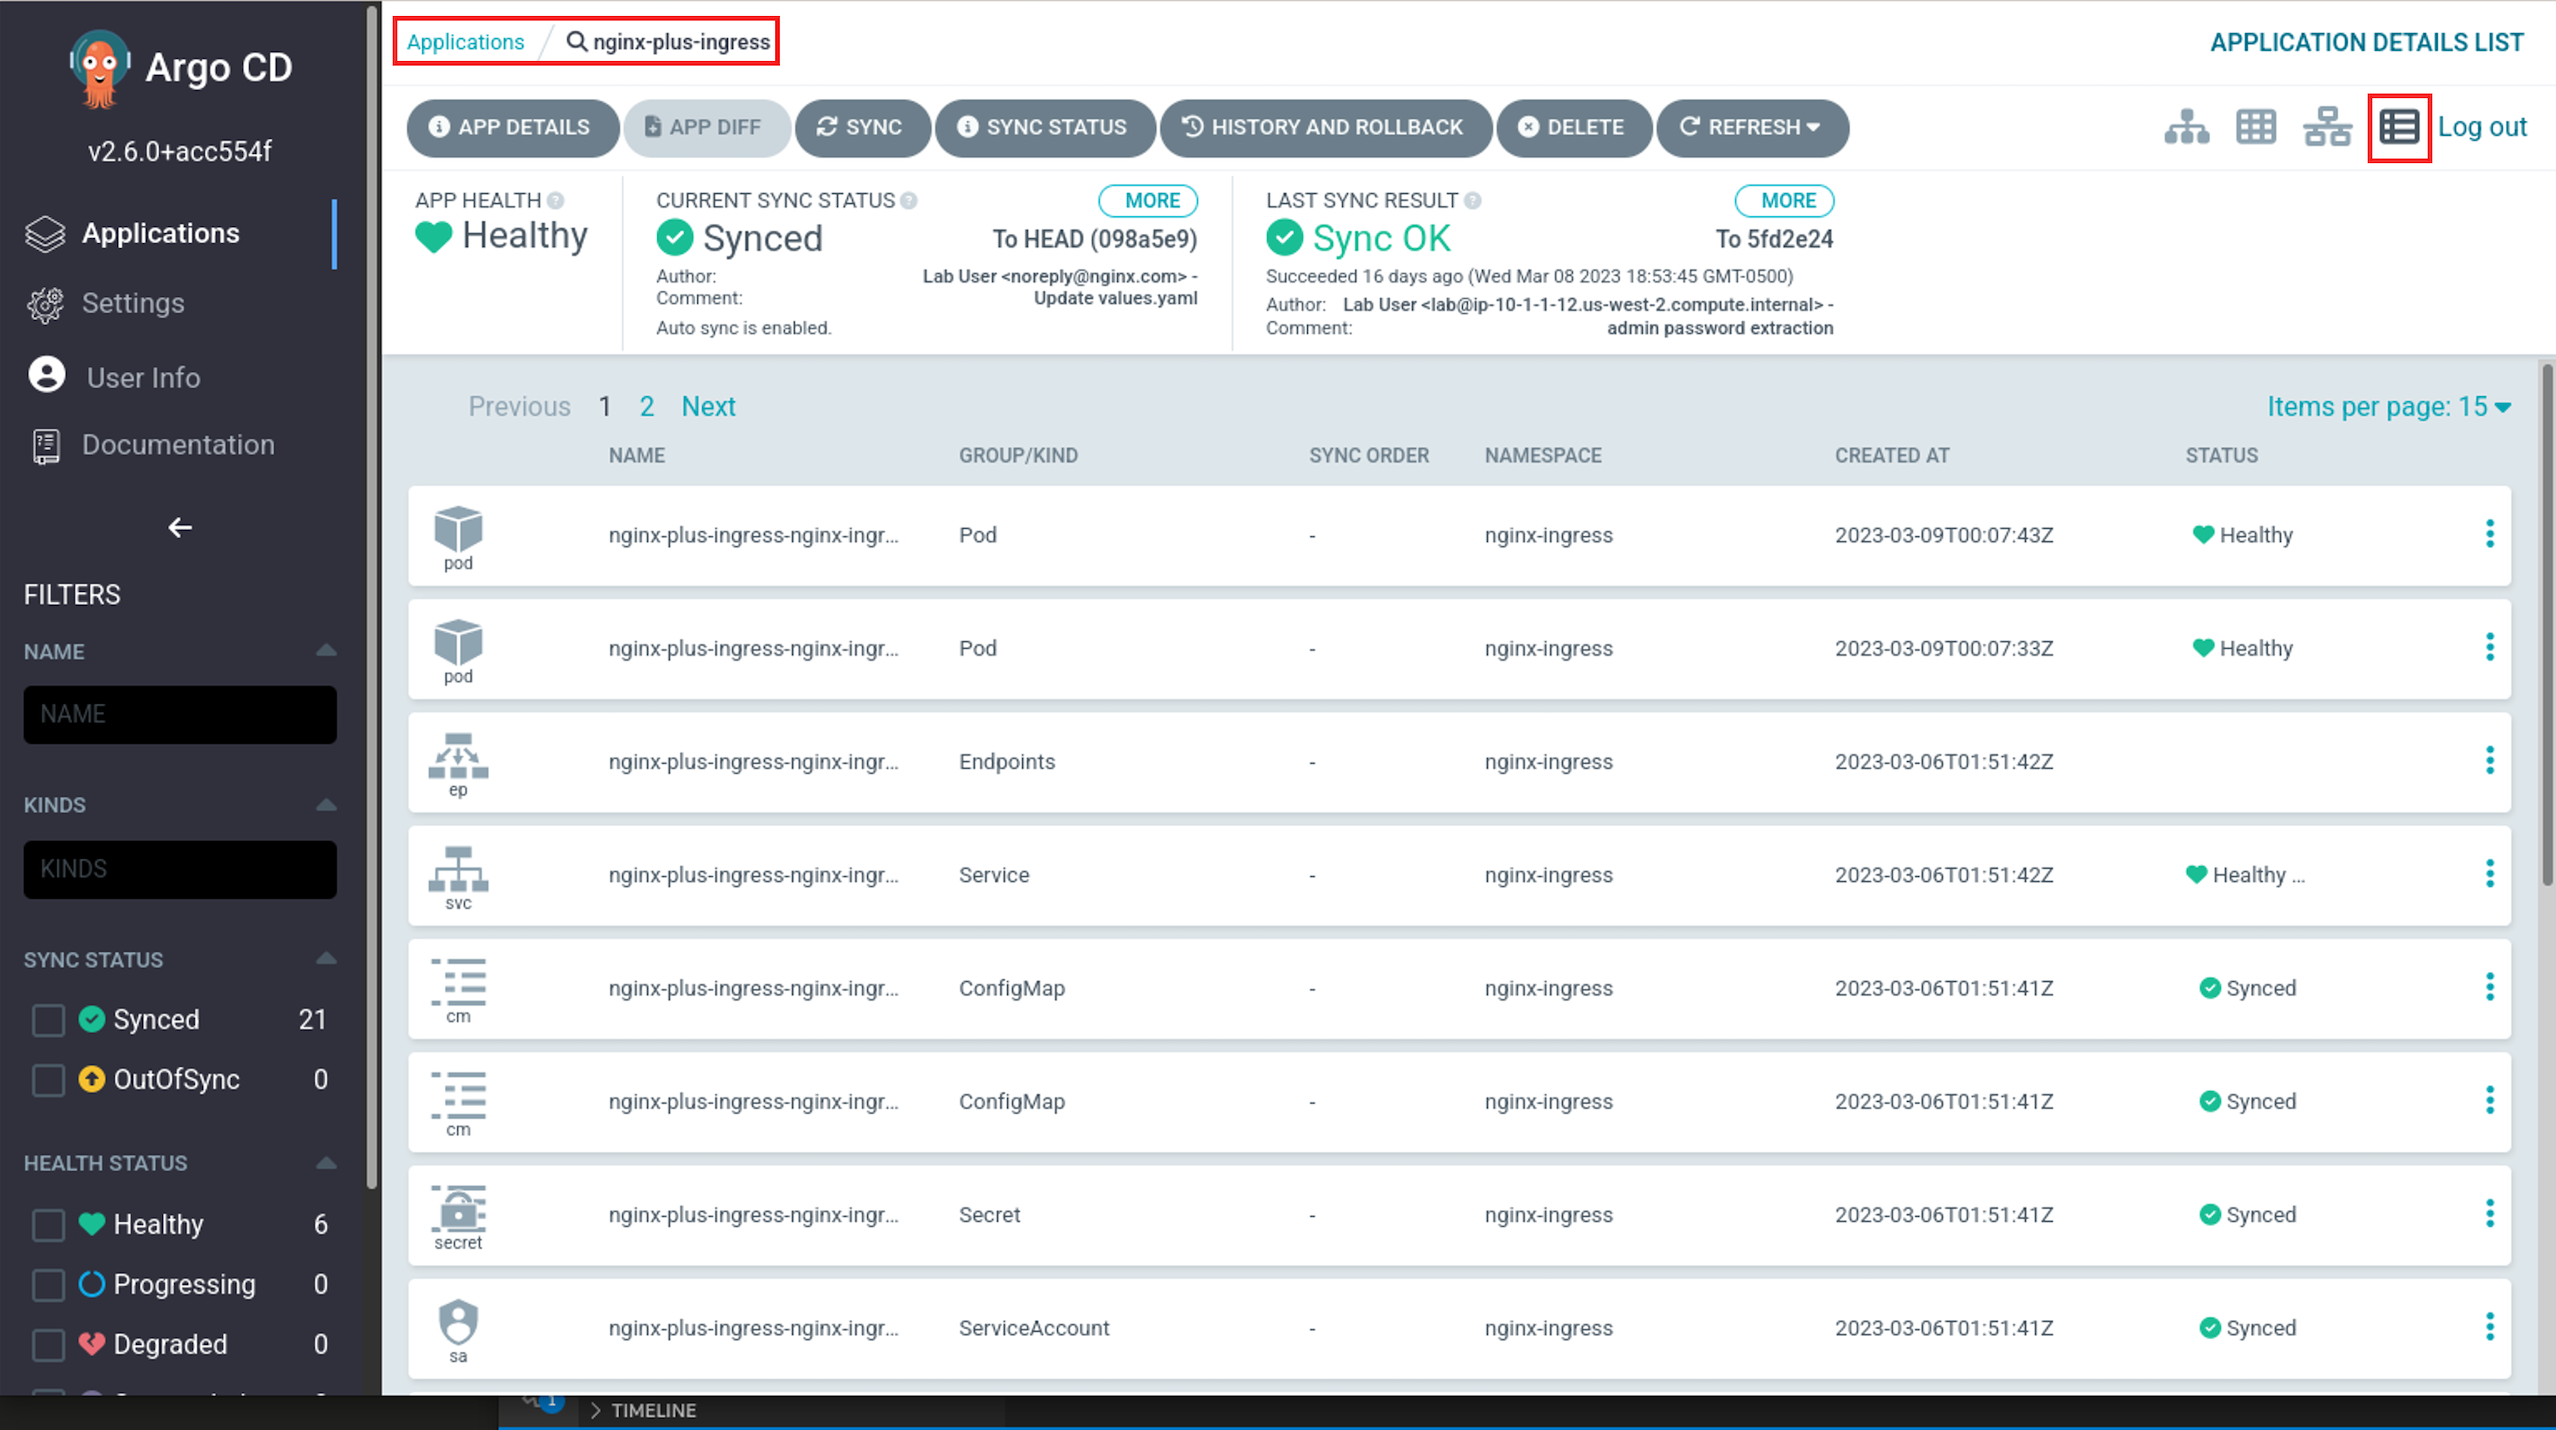
Task: Open the SYNC STATUS button
Action: pyautogui.click(x=1044, y=127)
